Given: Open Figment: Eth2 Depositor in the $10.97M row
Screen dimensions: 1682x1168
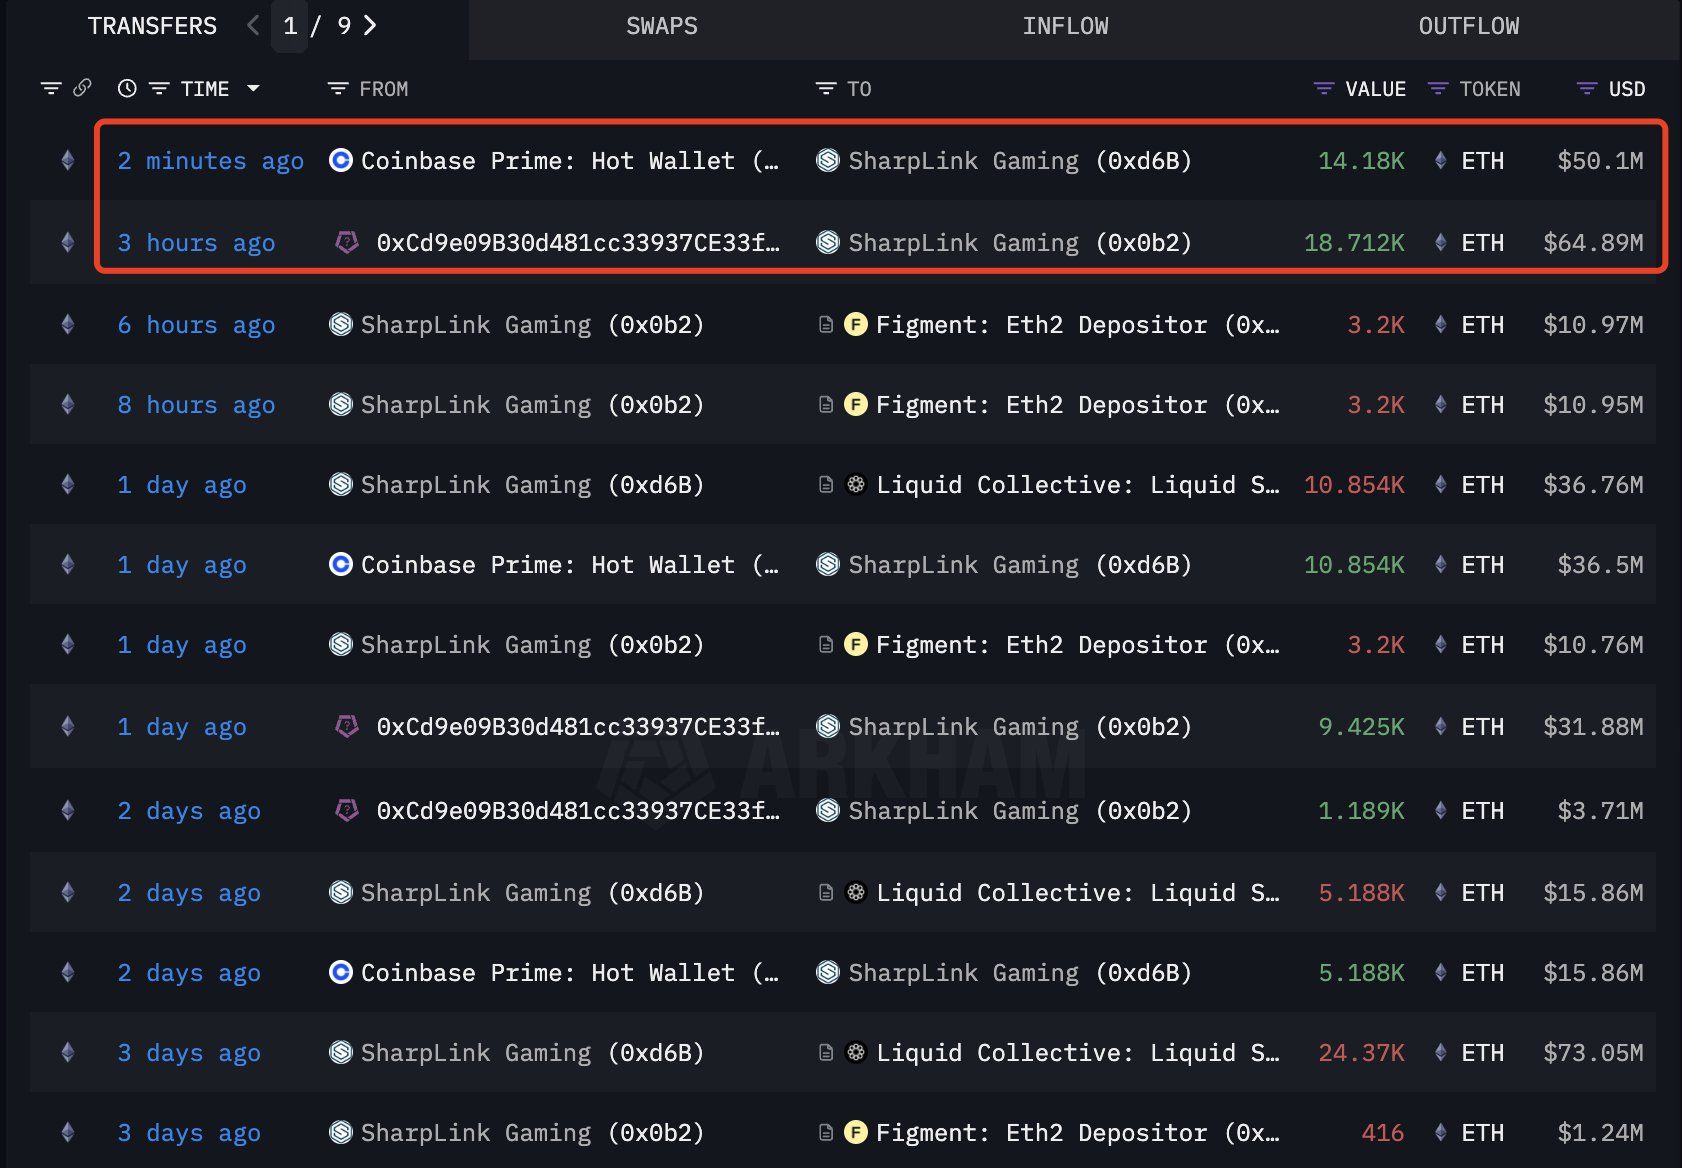Looking at the screenshot, I should coord(1078,325).
